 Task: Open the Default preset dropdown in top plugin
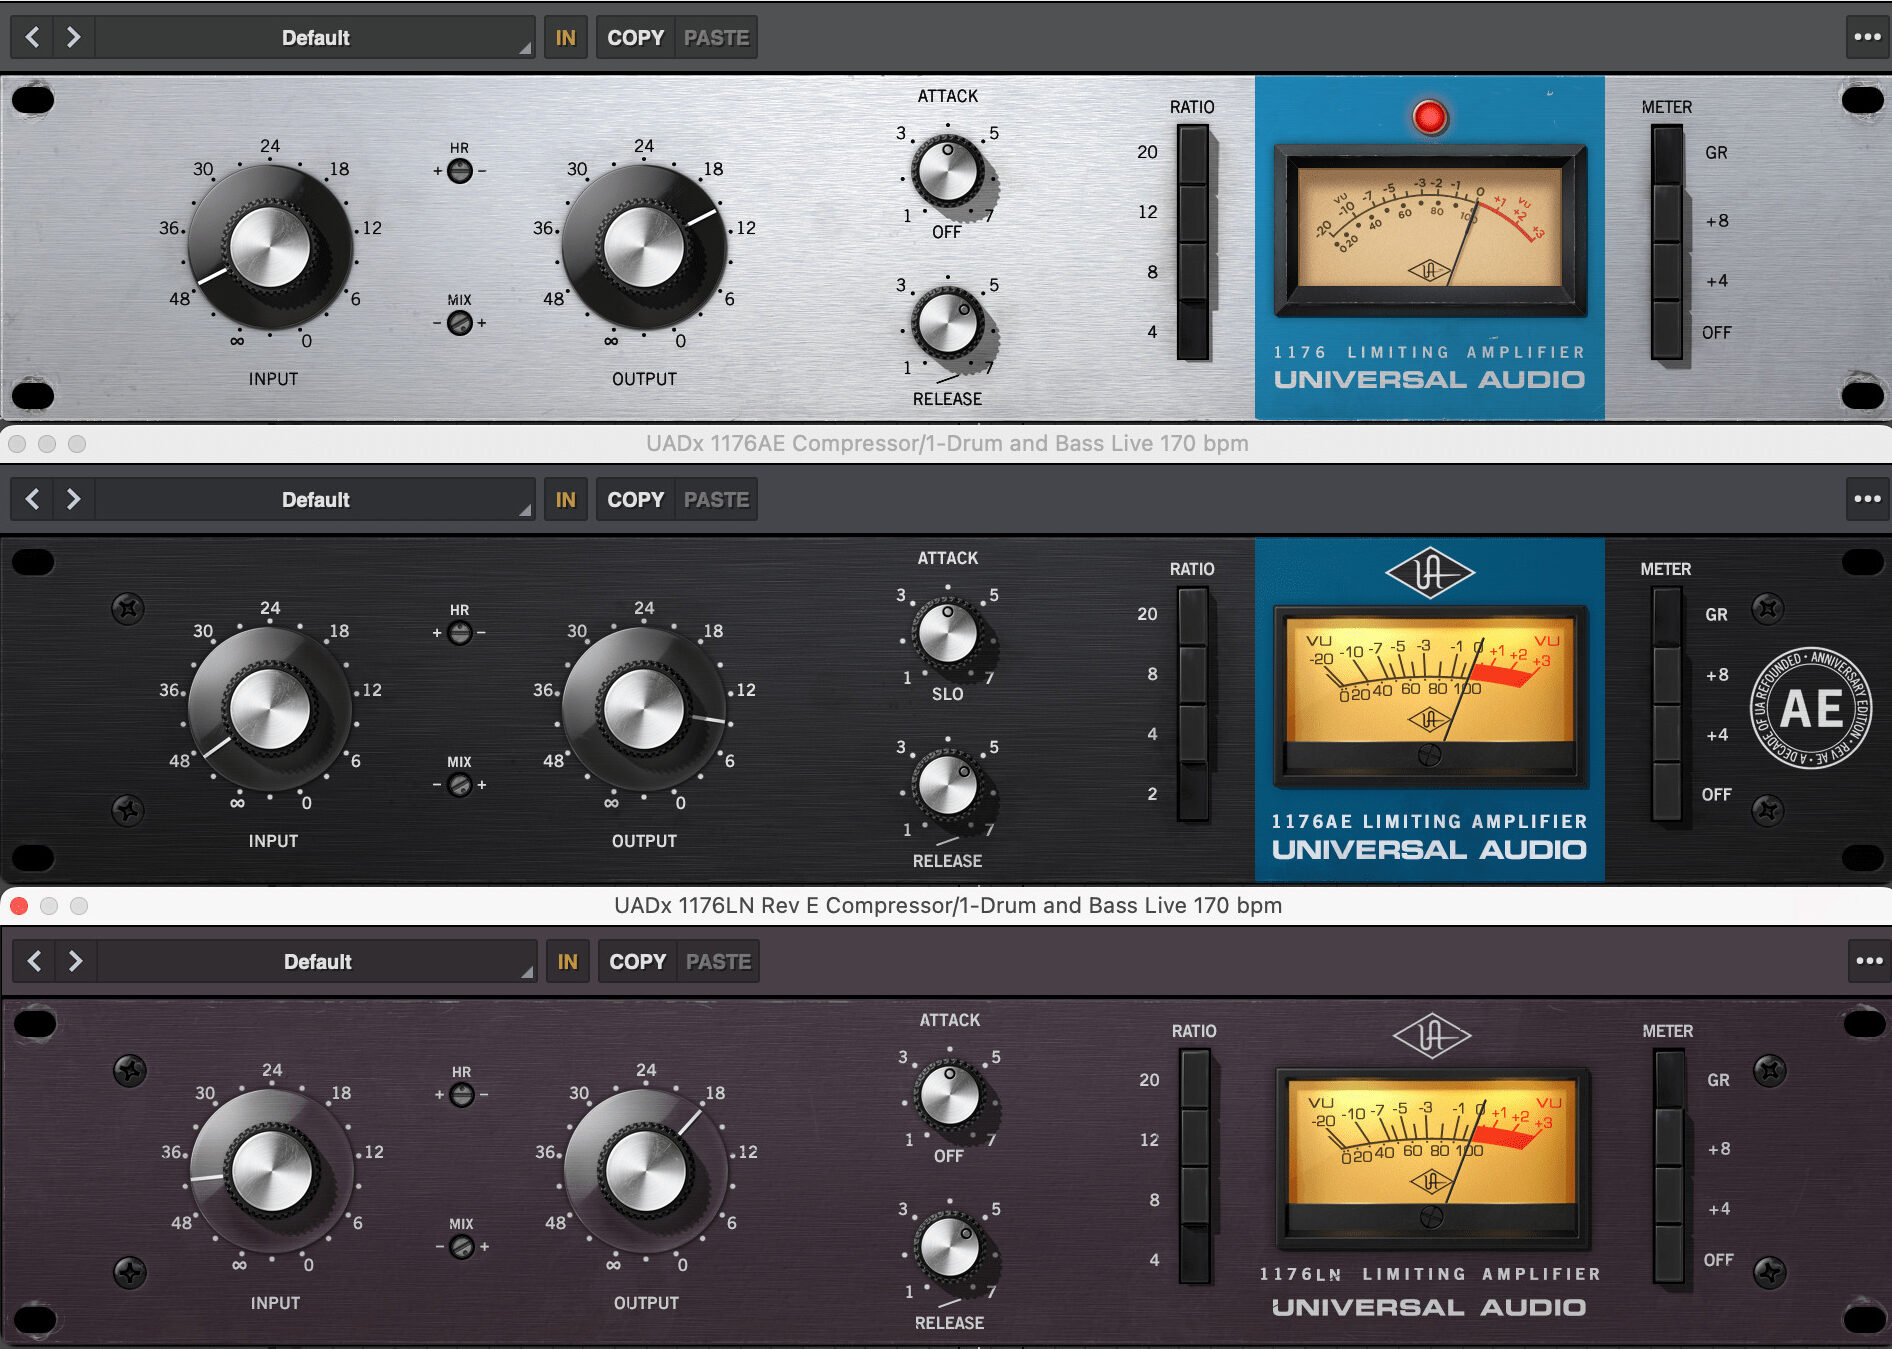[x=316, y=38]
